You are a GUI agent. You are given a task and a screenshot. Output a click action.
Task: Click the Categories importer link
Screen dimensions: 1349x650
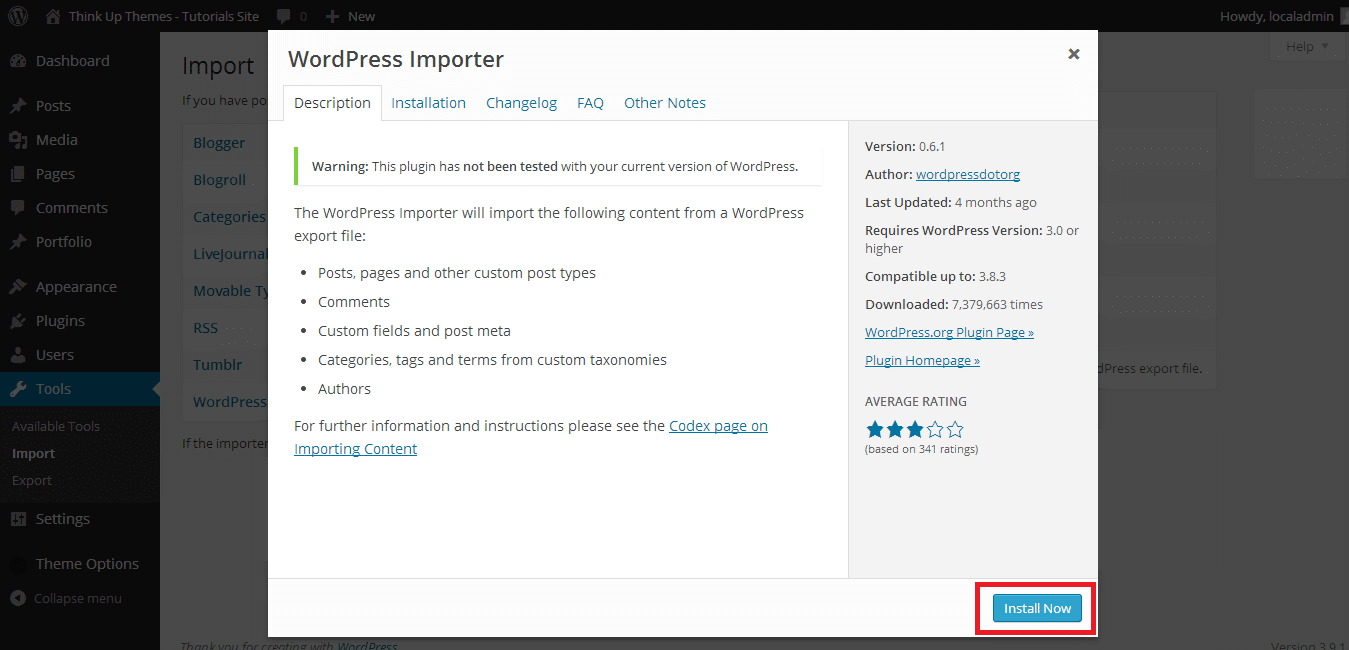coord(230,217)
